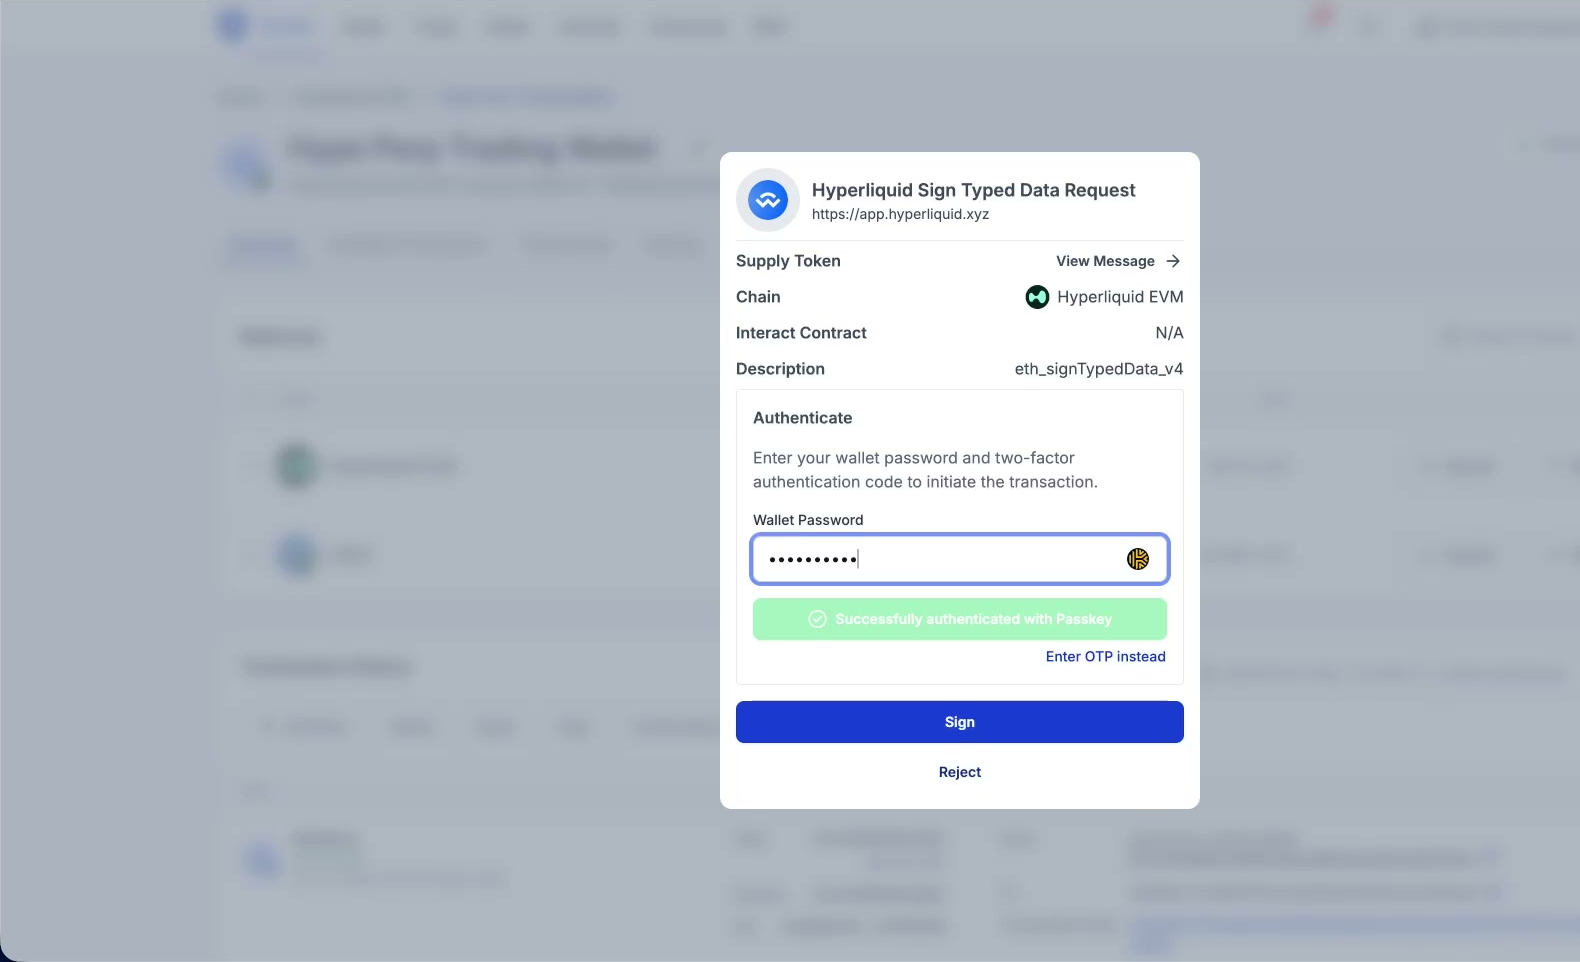Click the Authenticate section heading
Image resolution: width=1580 pixels, height=962 pixels.
point(803,418)
